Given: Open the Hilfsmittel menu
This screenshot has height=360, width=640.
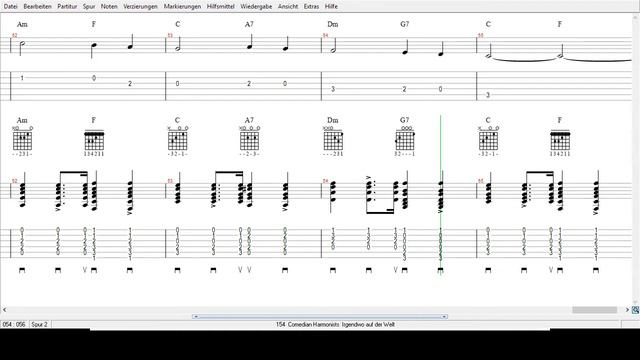Looking at the screenshot, I should (221, 7).
